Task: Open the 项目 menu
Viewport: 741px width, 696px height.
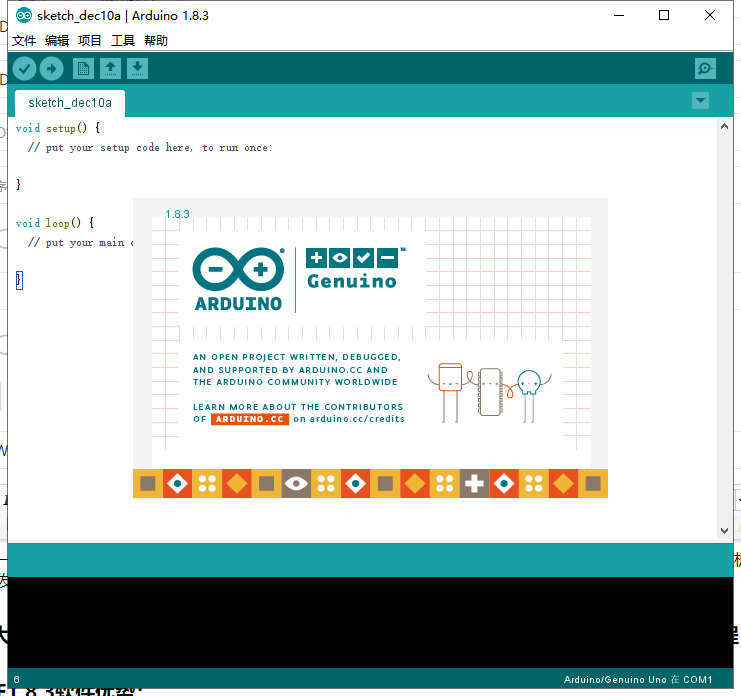Action: point(90,41)
